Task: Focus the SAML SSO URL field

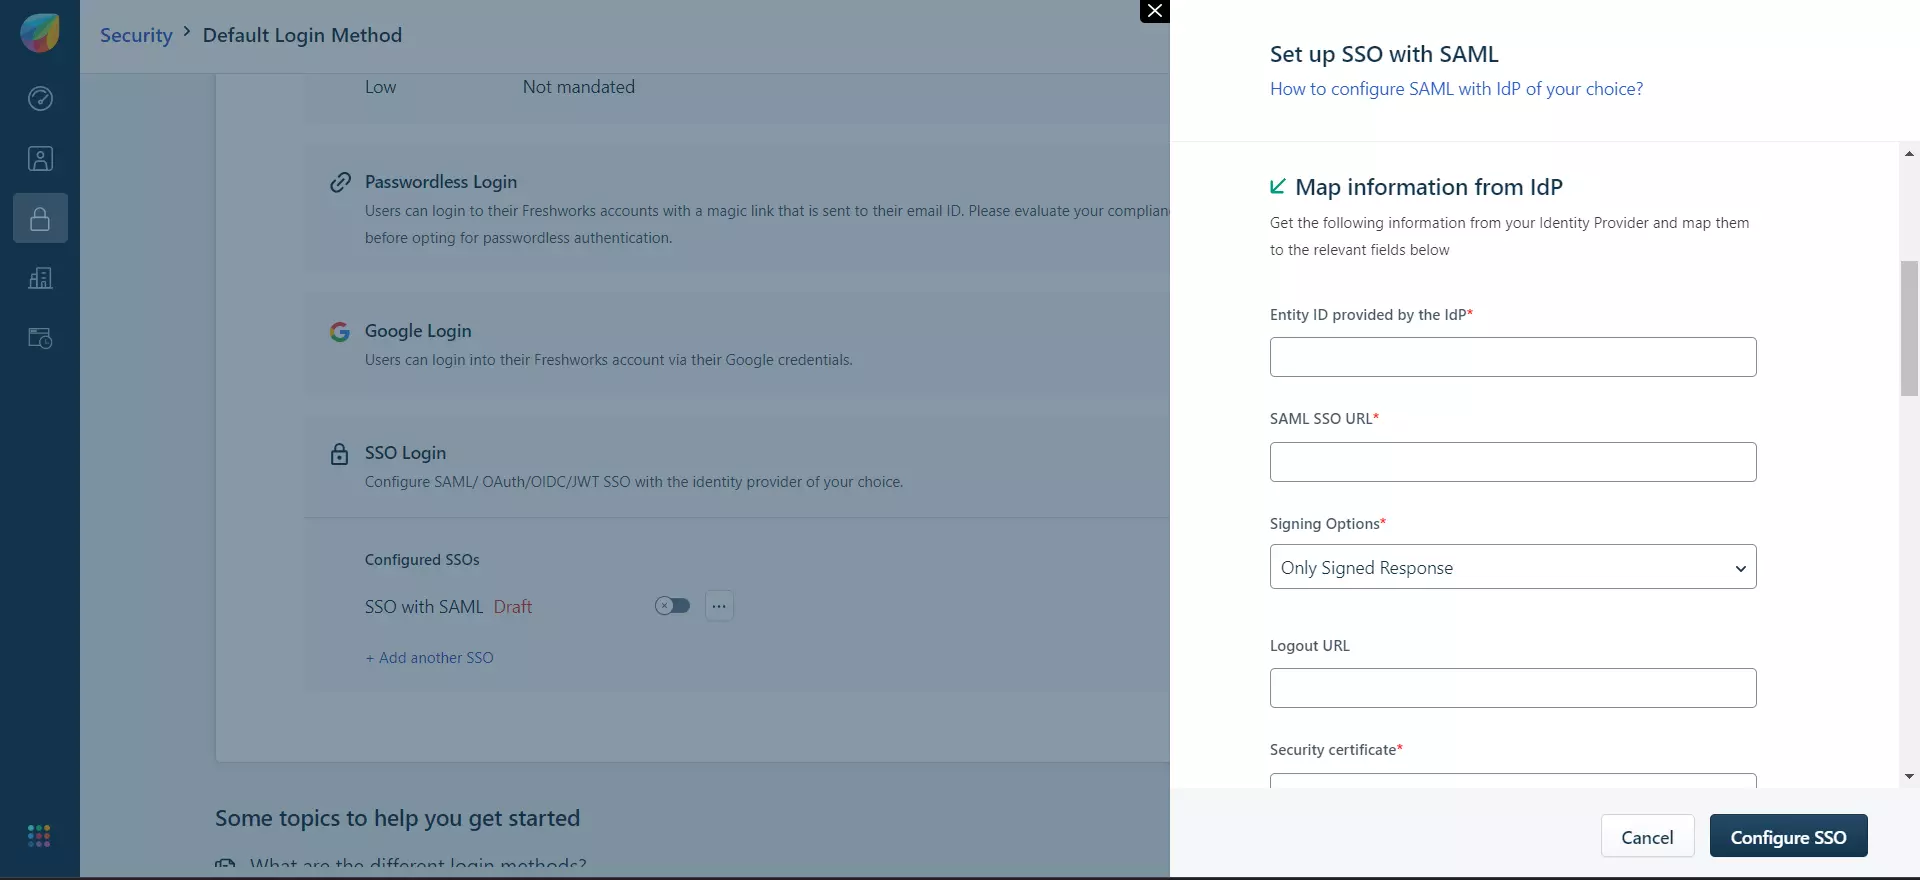Action: click(x=1513, y=462)
